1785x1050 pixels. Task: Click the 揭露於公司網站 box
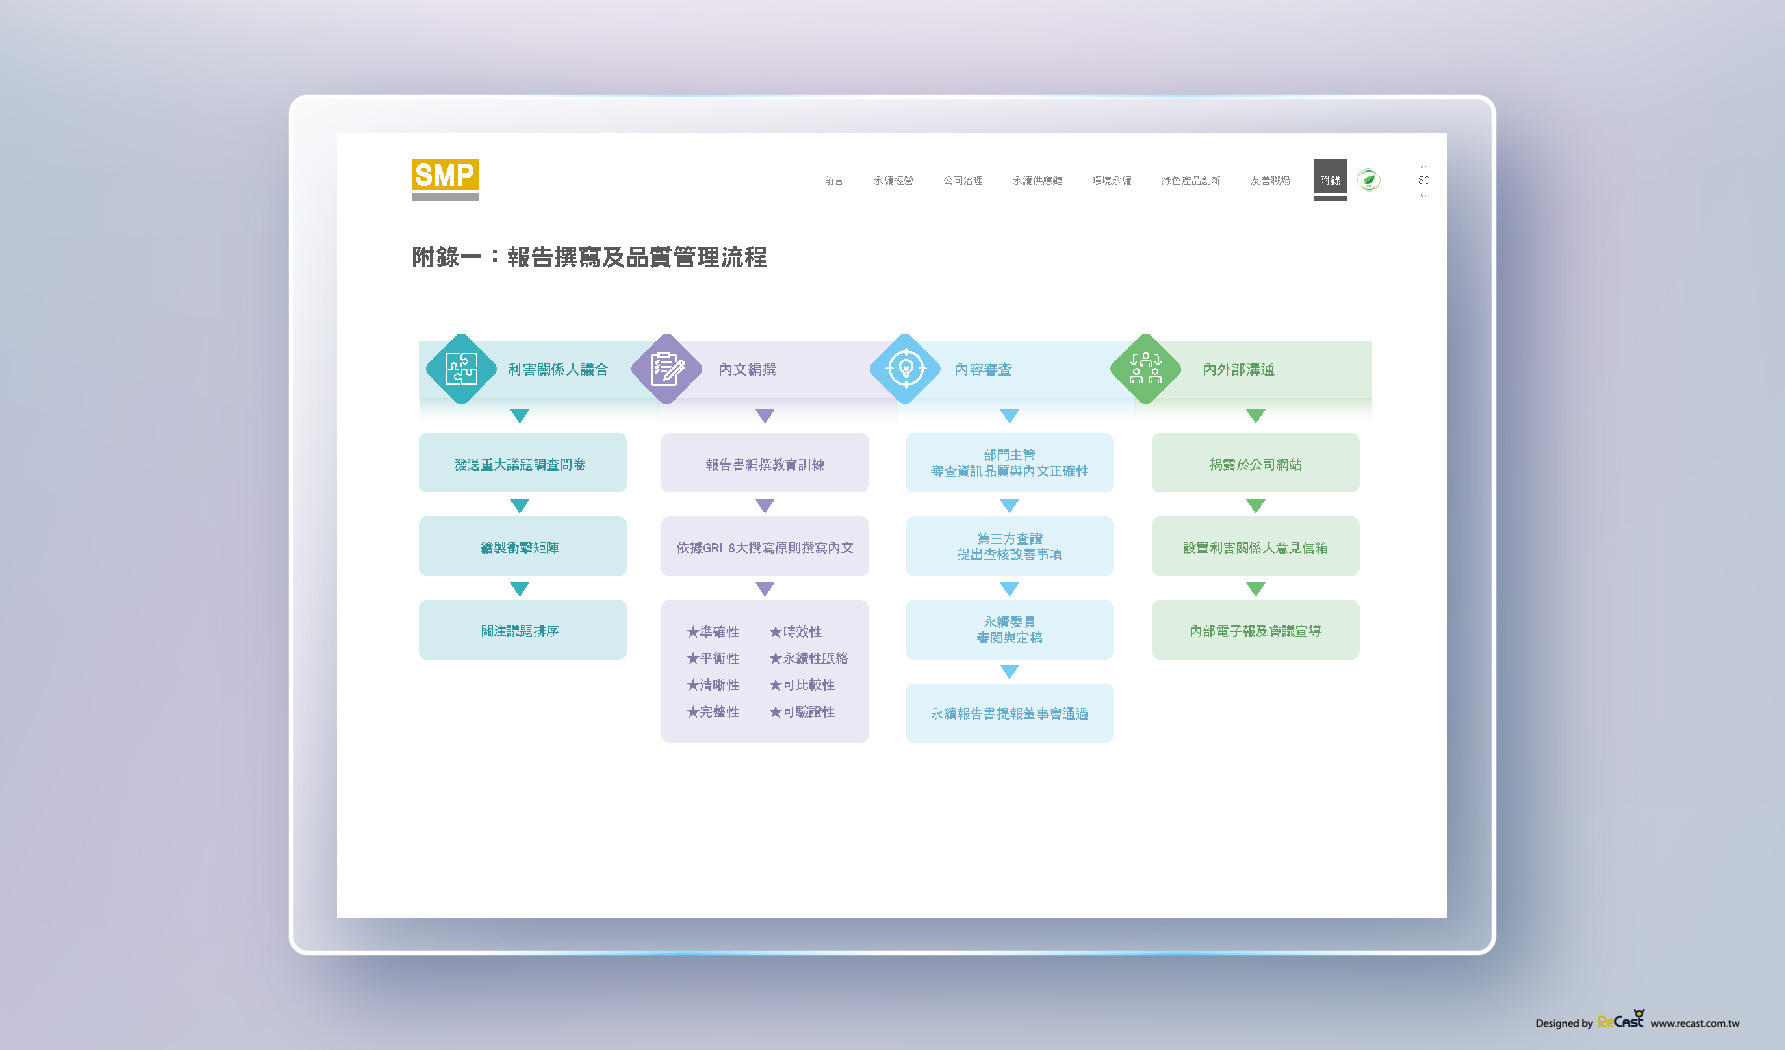pos(1256,463)
